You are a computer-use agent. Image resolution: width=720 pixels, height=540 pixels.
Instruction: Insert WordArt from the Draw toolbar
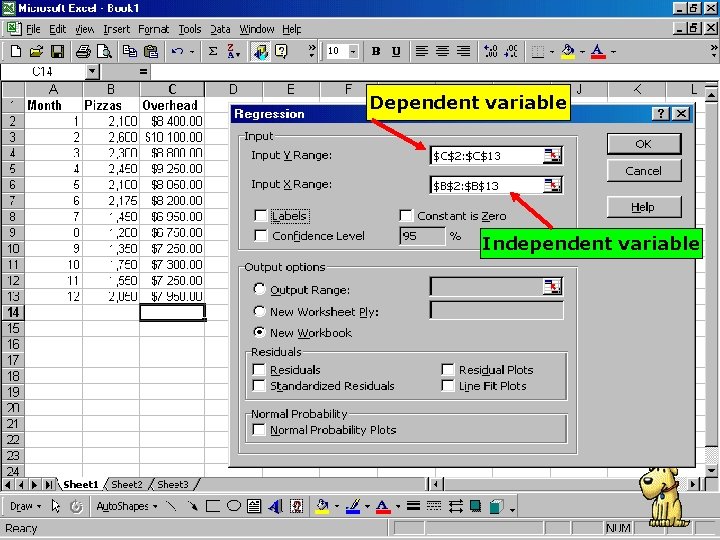(x=275, y=506)
